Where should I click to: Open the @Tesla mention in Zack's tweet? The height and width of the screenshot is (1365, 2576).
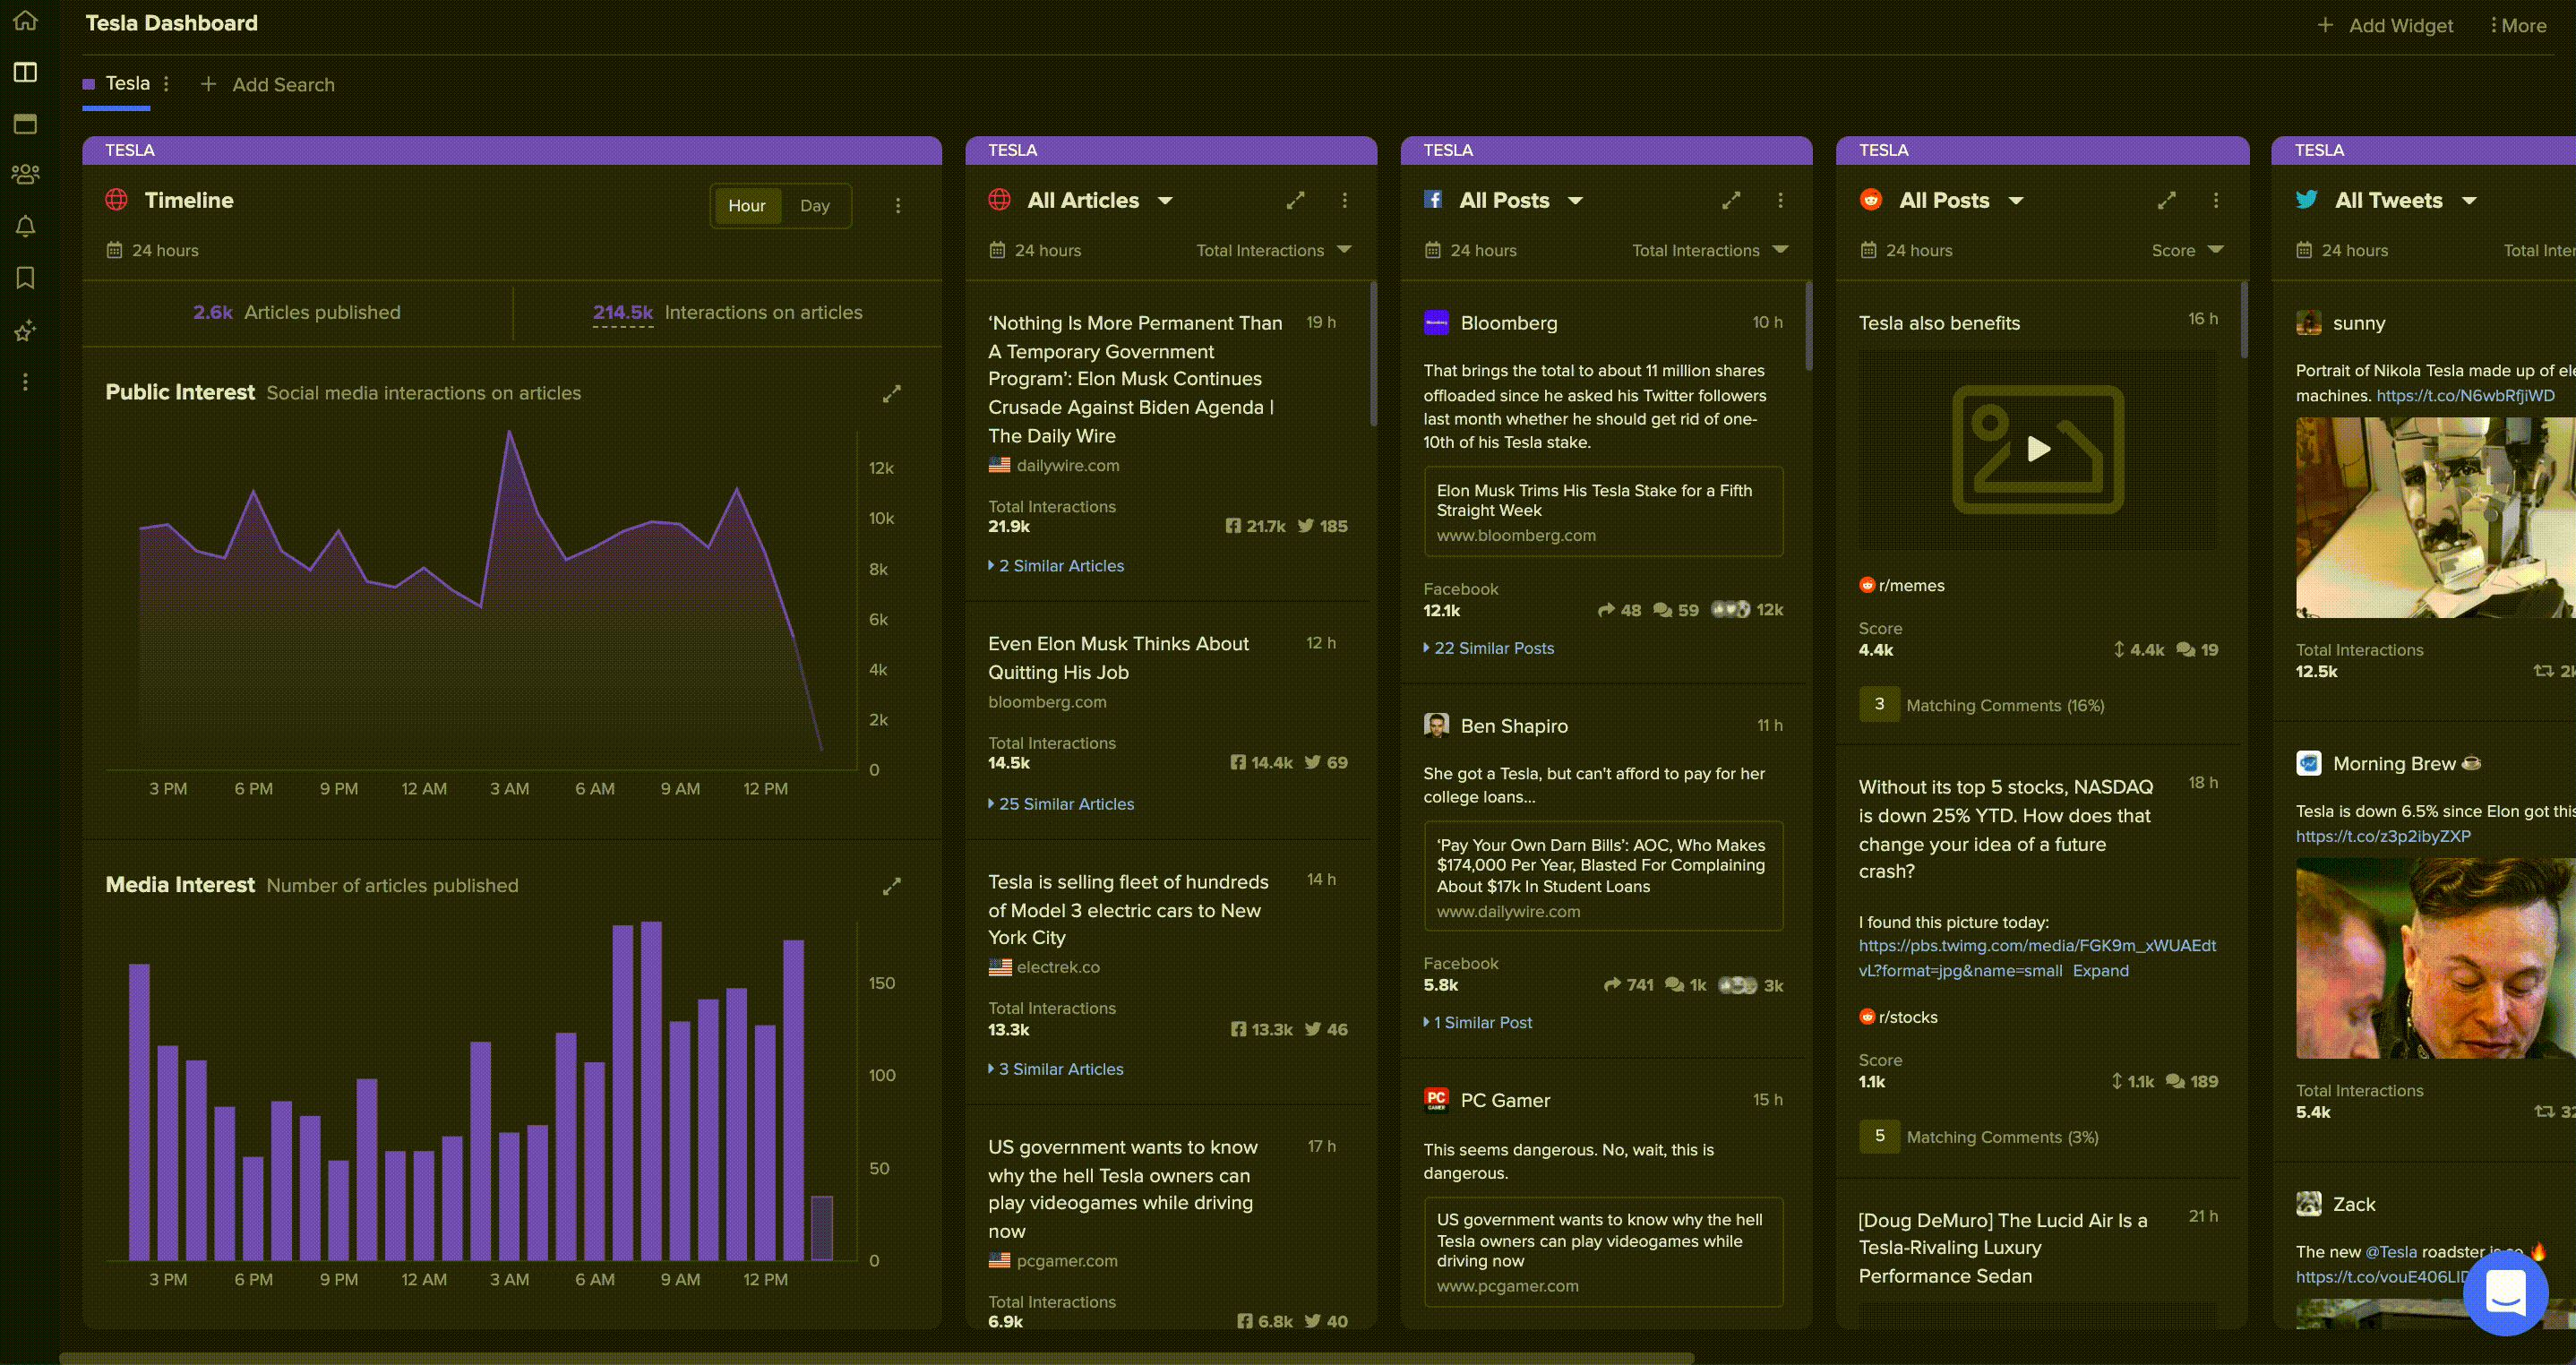pyautogui.click(x=2390, y=1252)
